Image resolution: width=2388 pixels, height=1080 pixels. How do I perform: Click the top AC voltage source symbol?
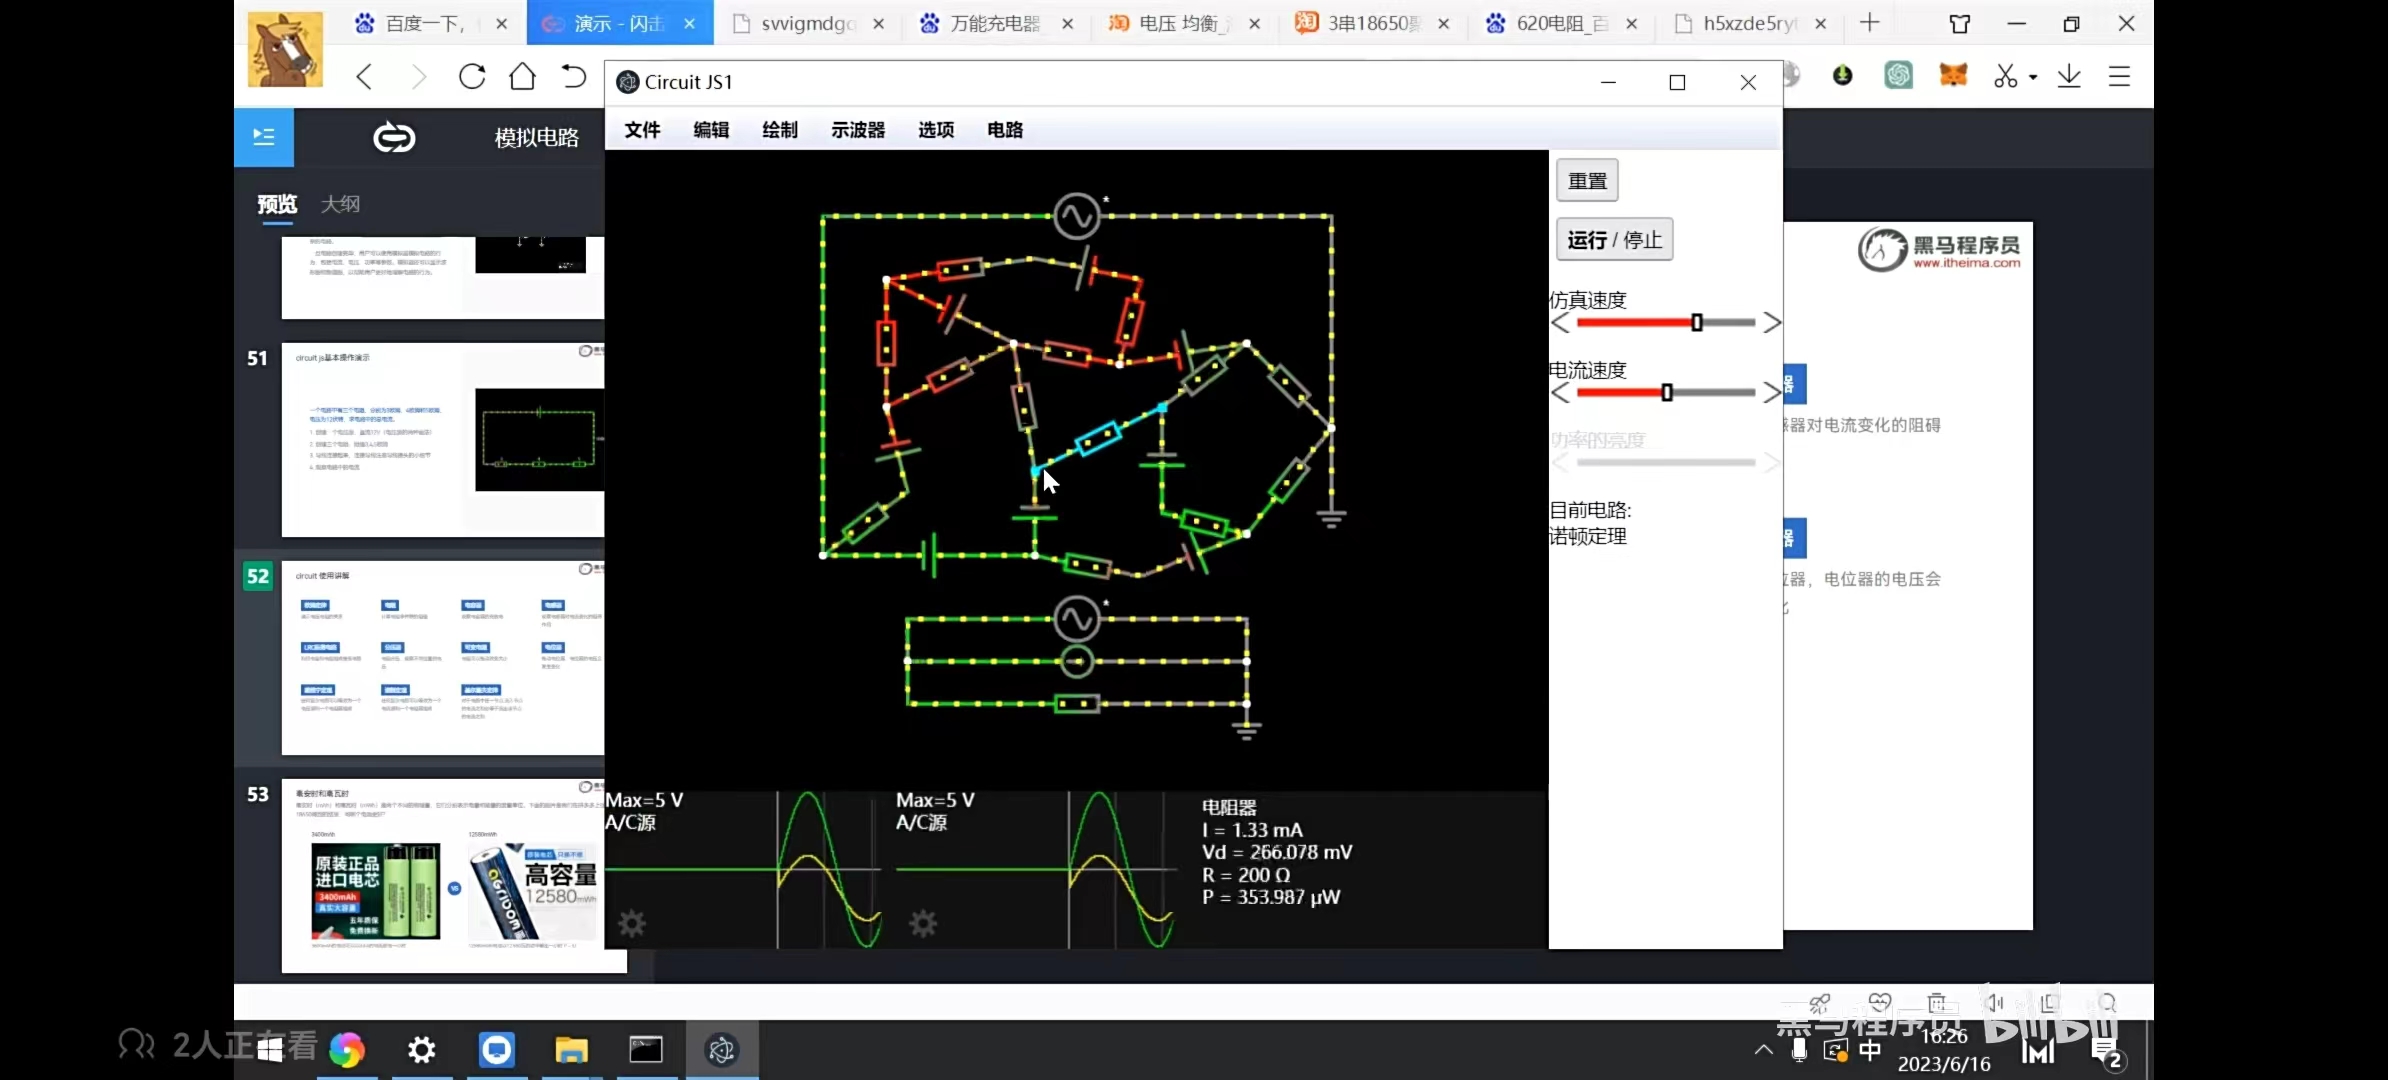click(x=1076, y=216)
